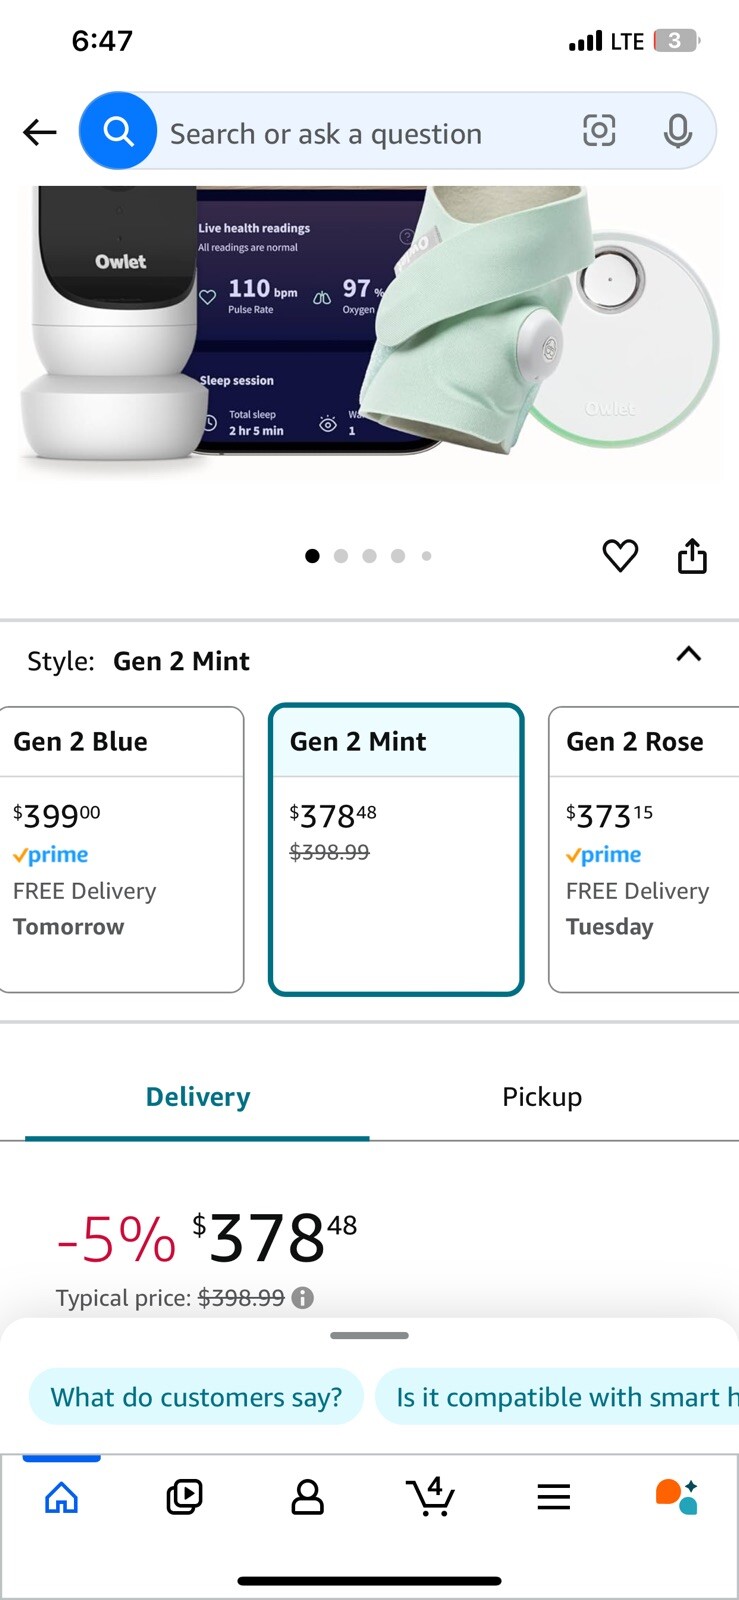The height and width of the screenshot is (1600, 739).
Task: Select the Gen 2 Mint style
Action: pyautogui.click(x=396, y=849)
